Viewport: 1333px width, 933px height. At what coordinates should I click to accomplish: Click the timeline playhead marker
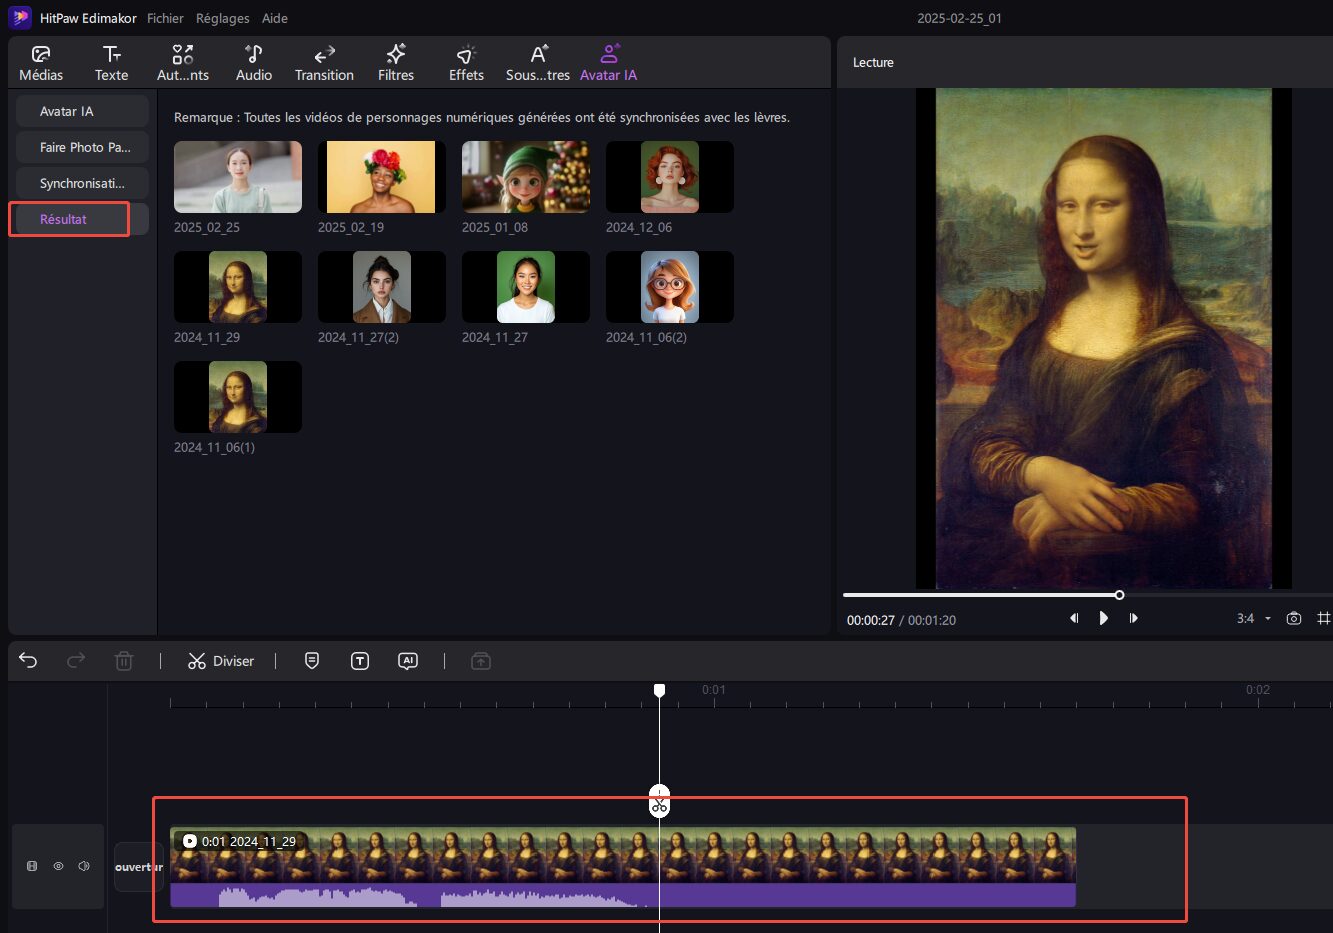click(x=659, y=691)
